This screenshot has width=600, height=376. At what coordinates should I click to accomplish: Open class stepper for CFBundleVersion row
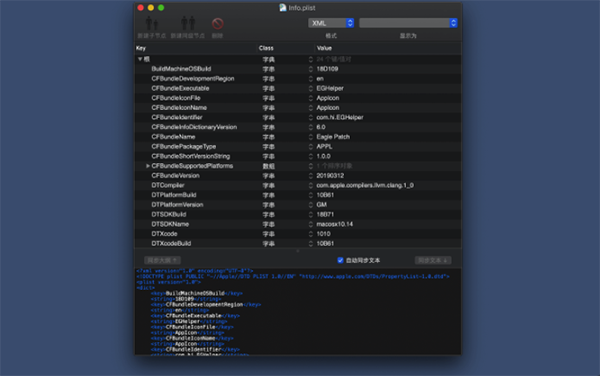[x=311, y=176]
